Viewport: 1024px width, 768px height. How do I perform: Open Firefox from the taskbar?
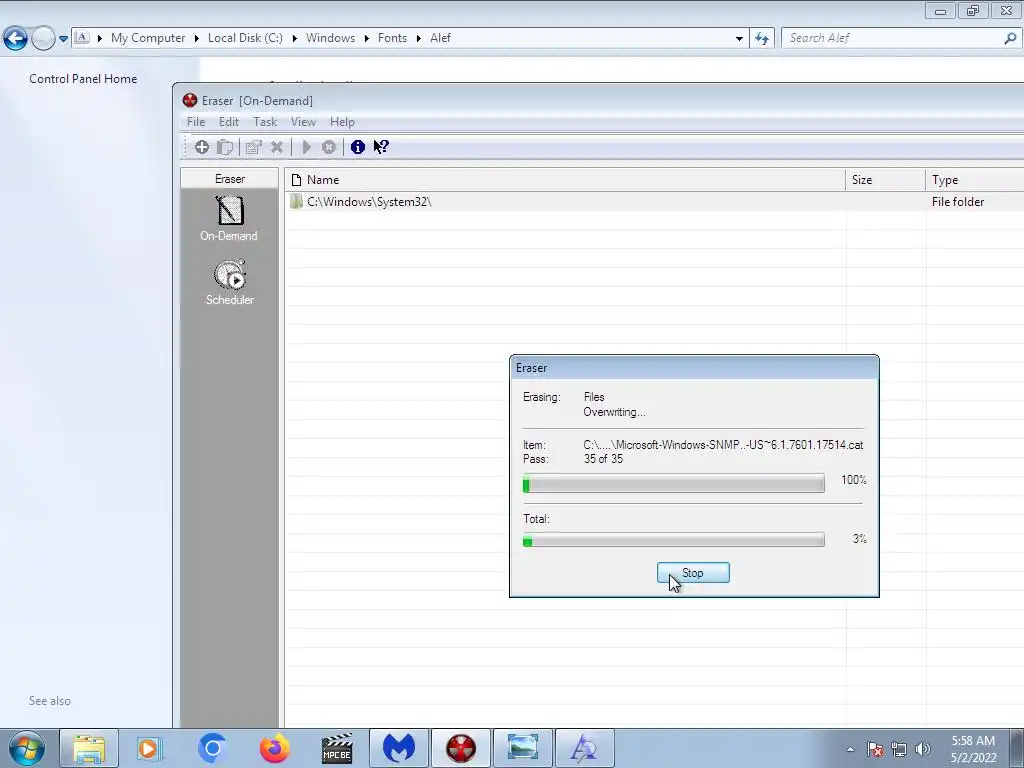274,748
